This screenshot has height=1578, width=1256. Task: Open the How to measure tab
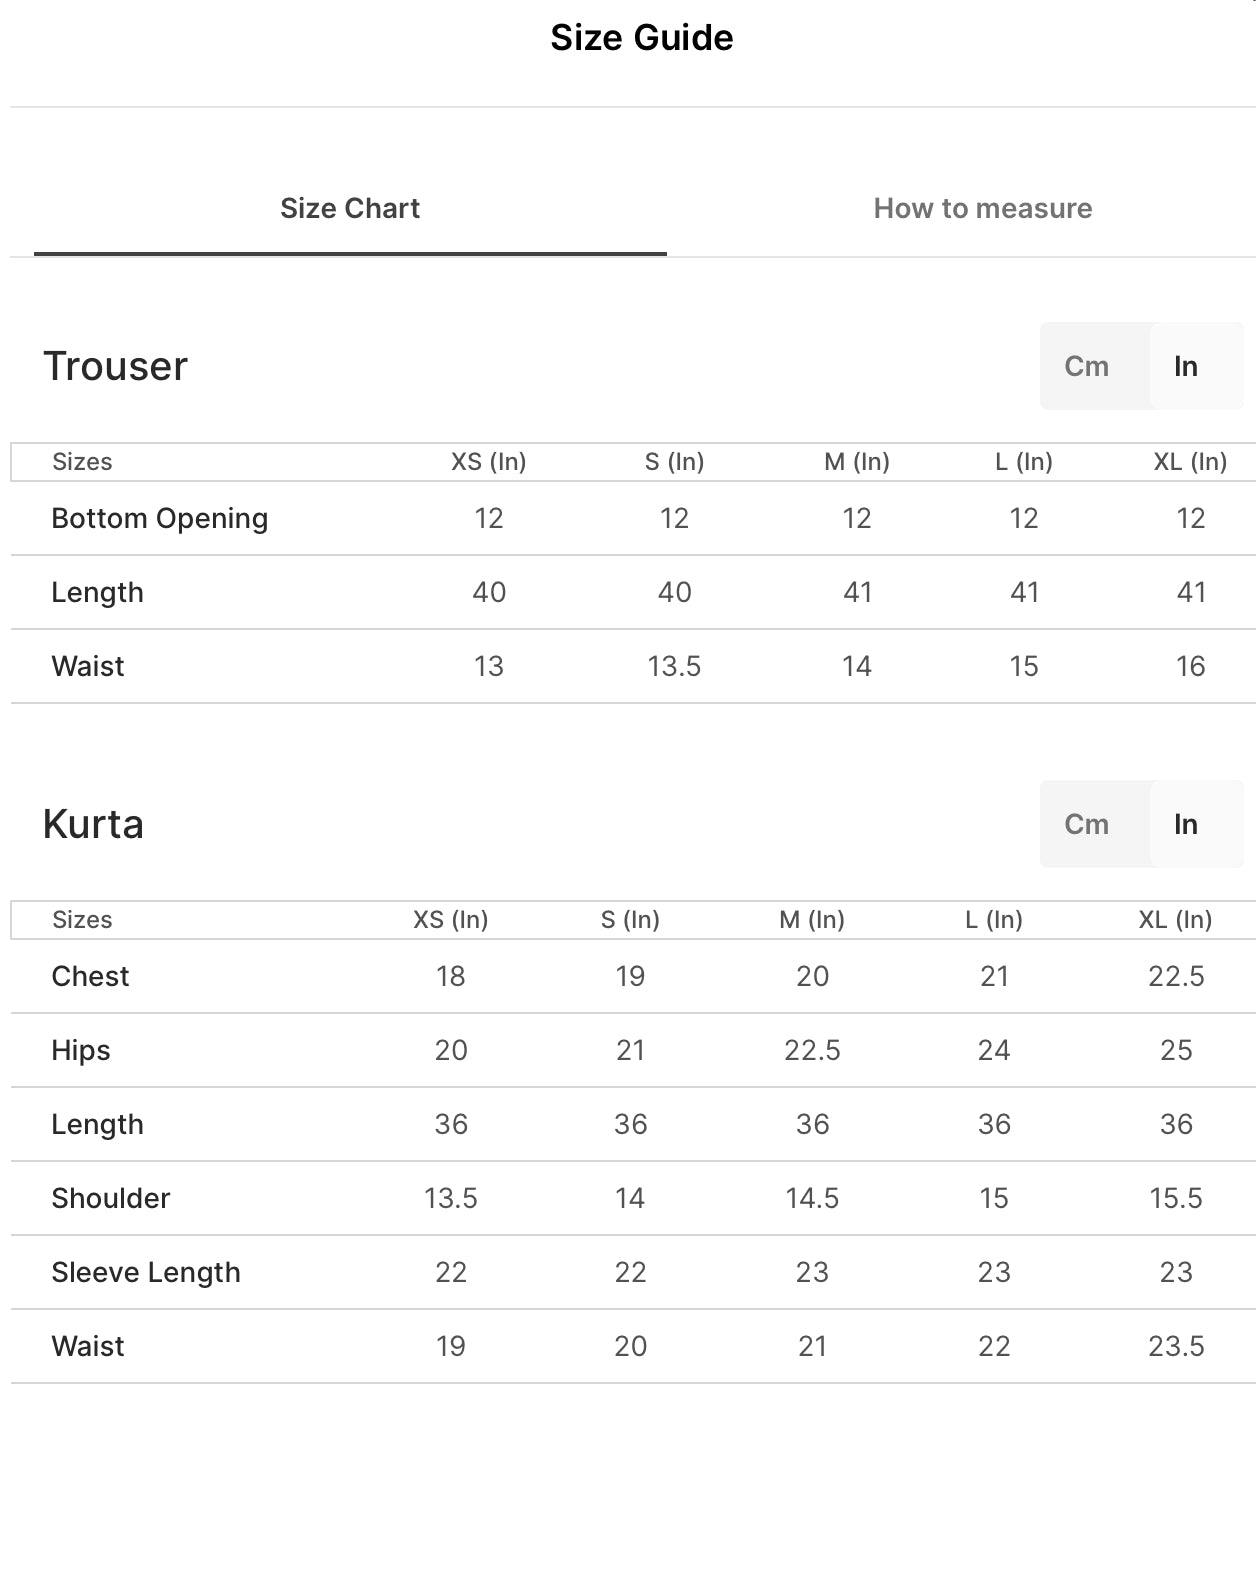[982, 208]
